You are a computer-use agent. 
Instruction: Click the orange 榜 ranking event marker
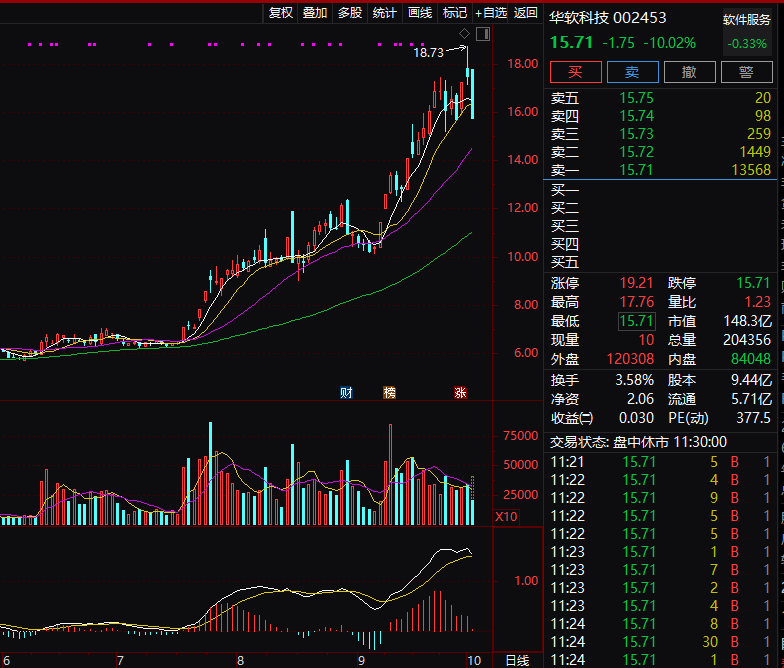[389, 393]
